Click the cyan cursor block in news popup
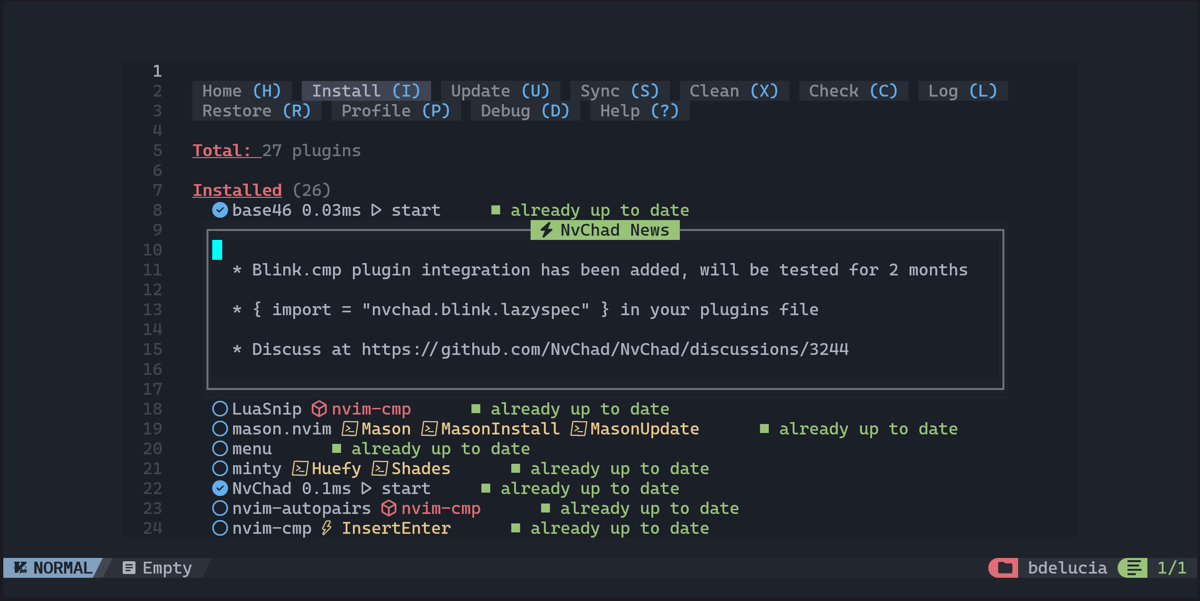The height and width of the screenshot is (601, 1200). pos(217,250)
